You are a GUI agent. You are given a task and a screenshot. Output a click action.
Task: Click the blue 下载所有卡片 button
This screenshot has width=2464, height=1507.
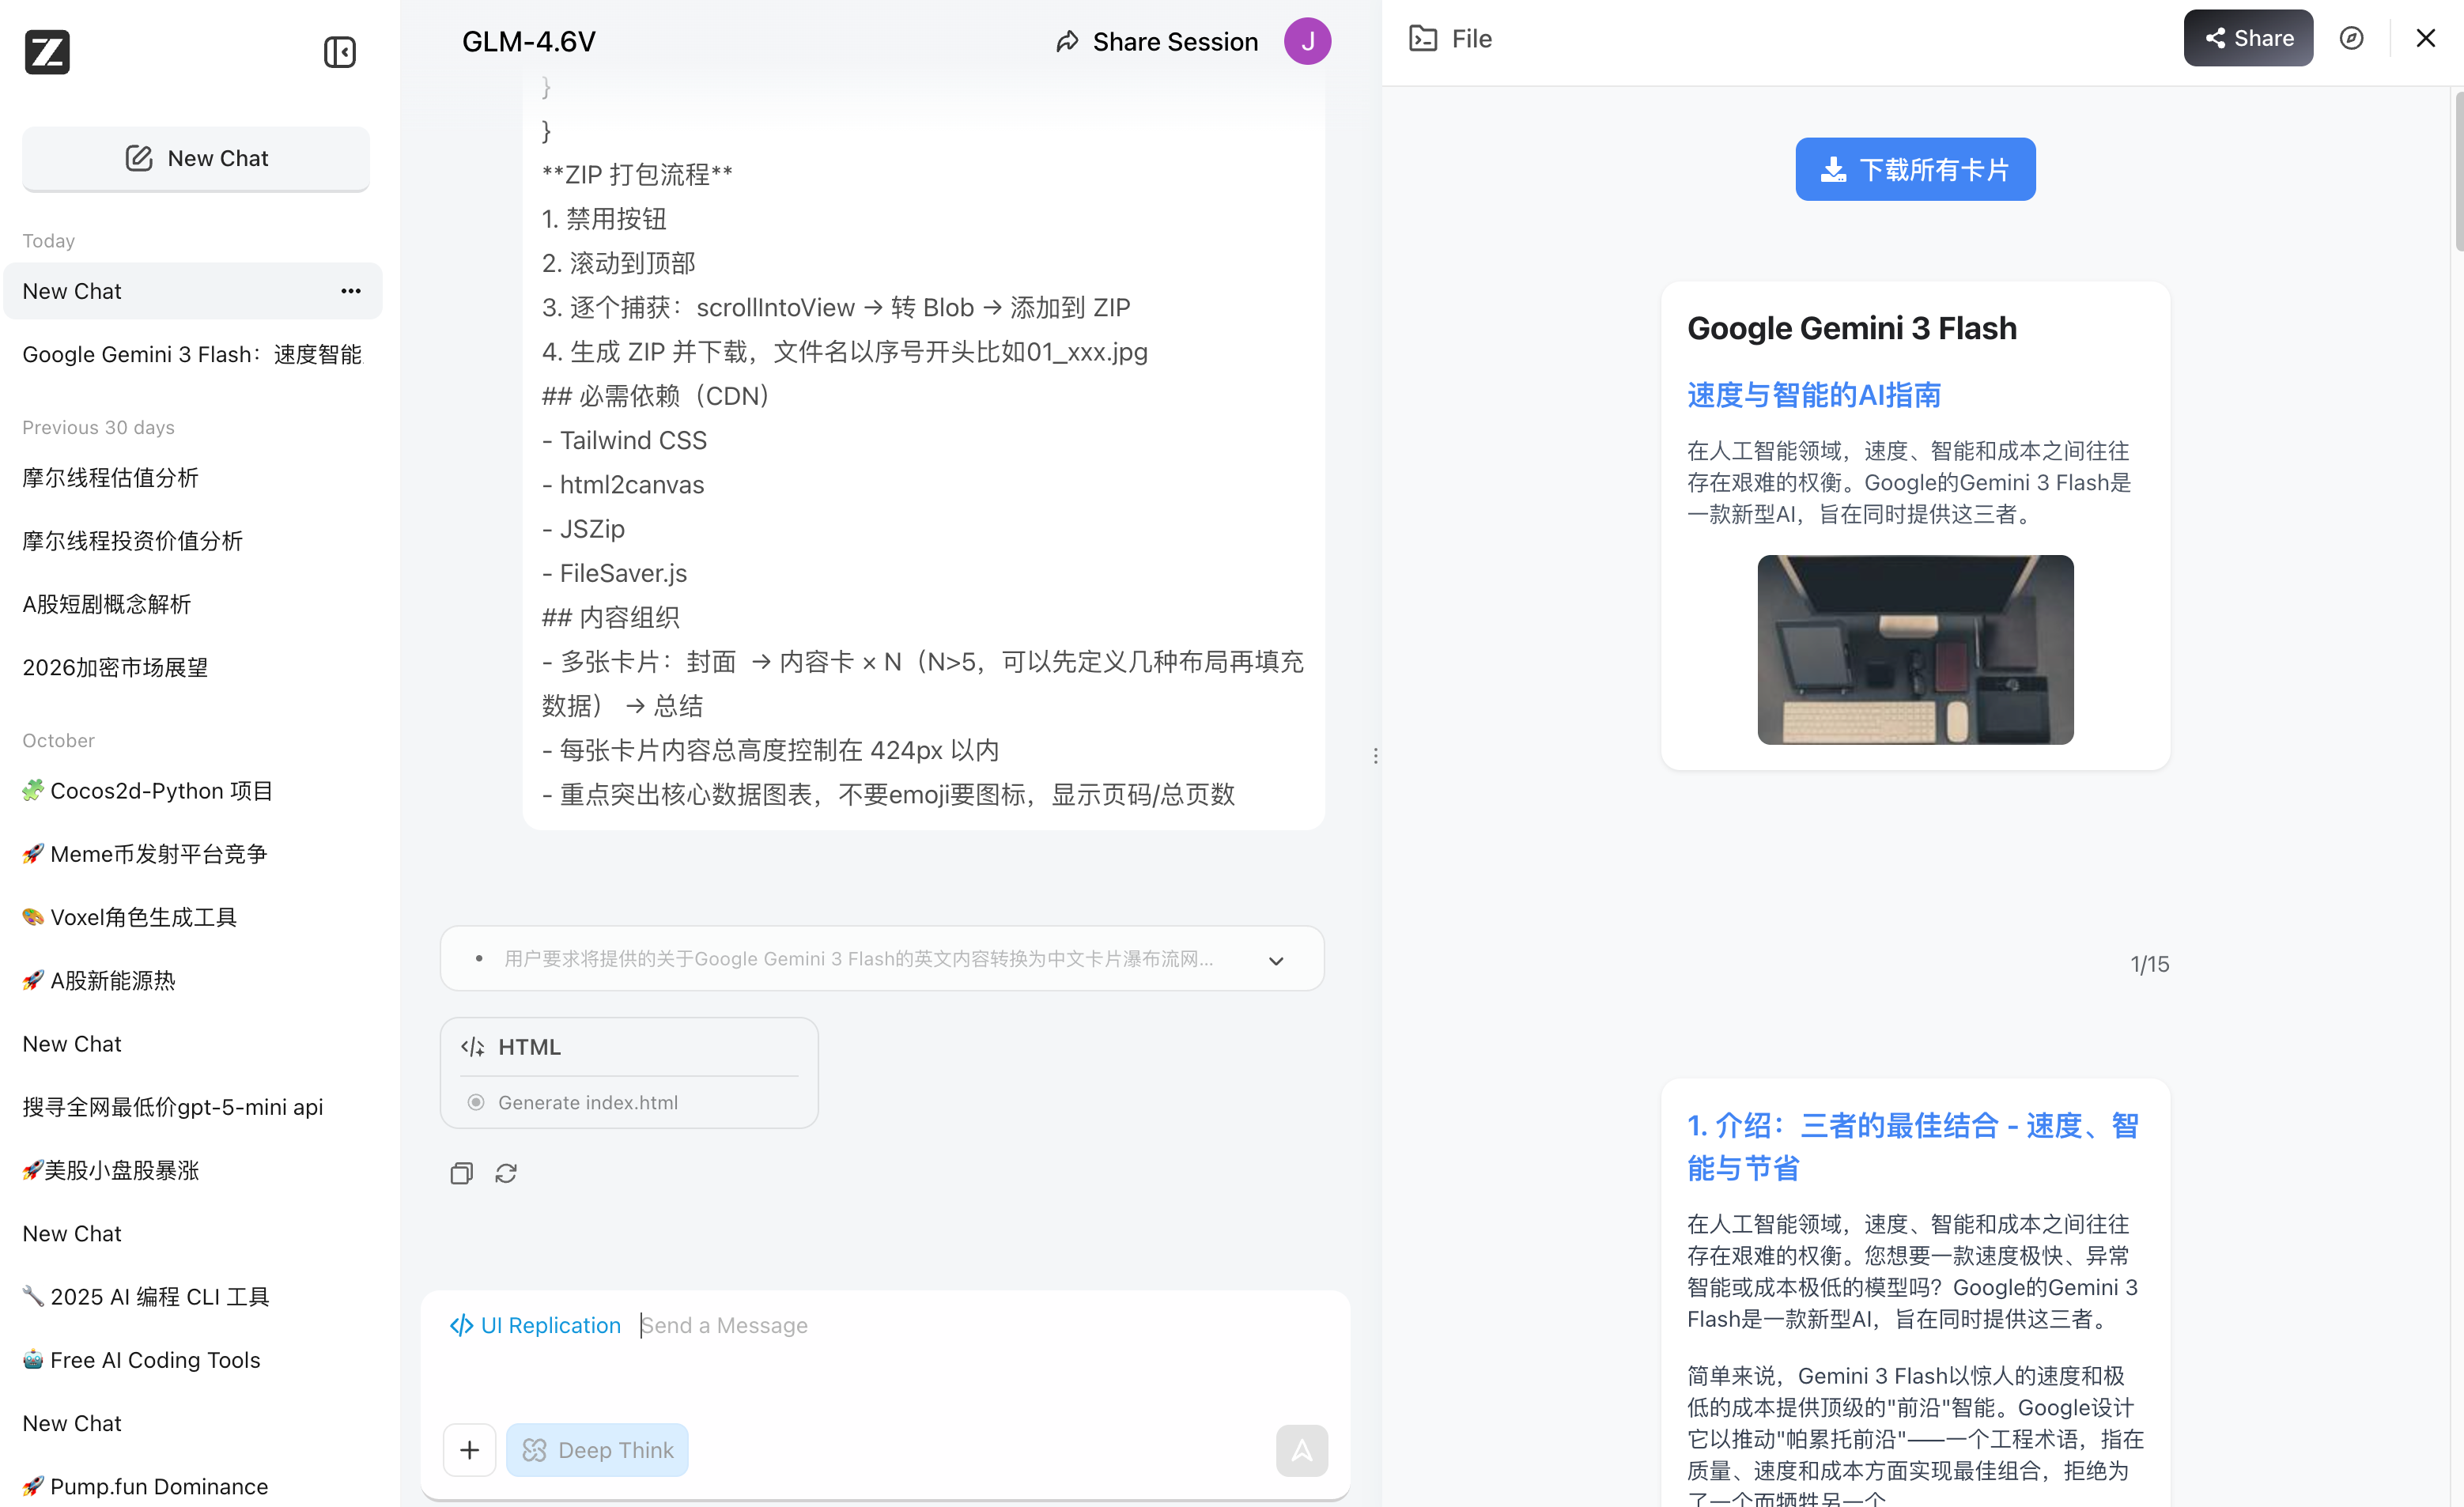point(1915,169)
